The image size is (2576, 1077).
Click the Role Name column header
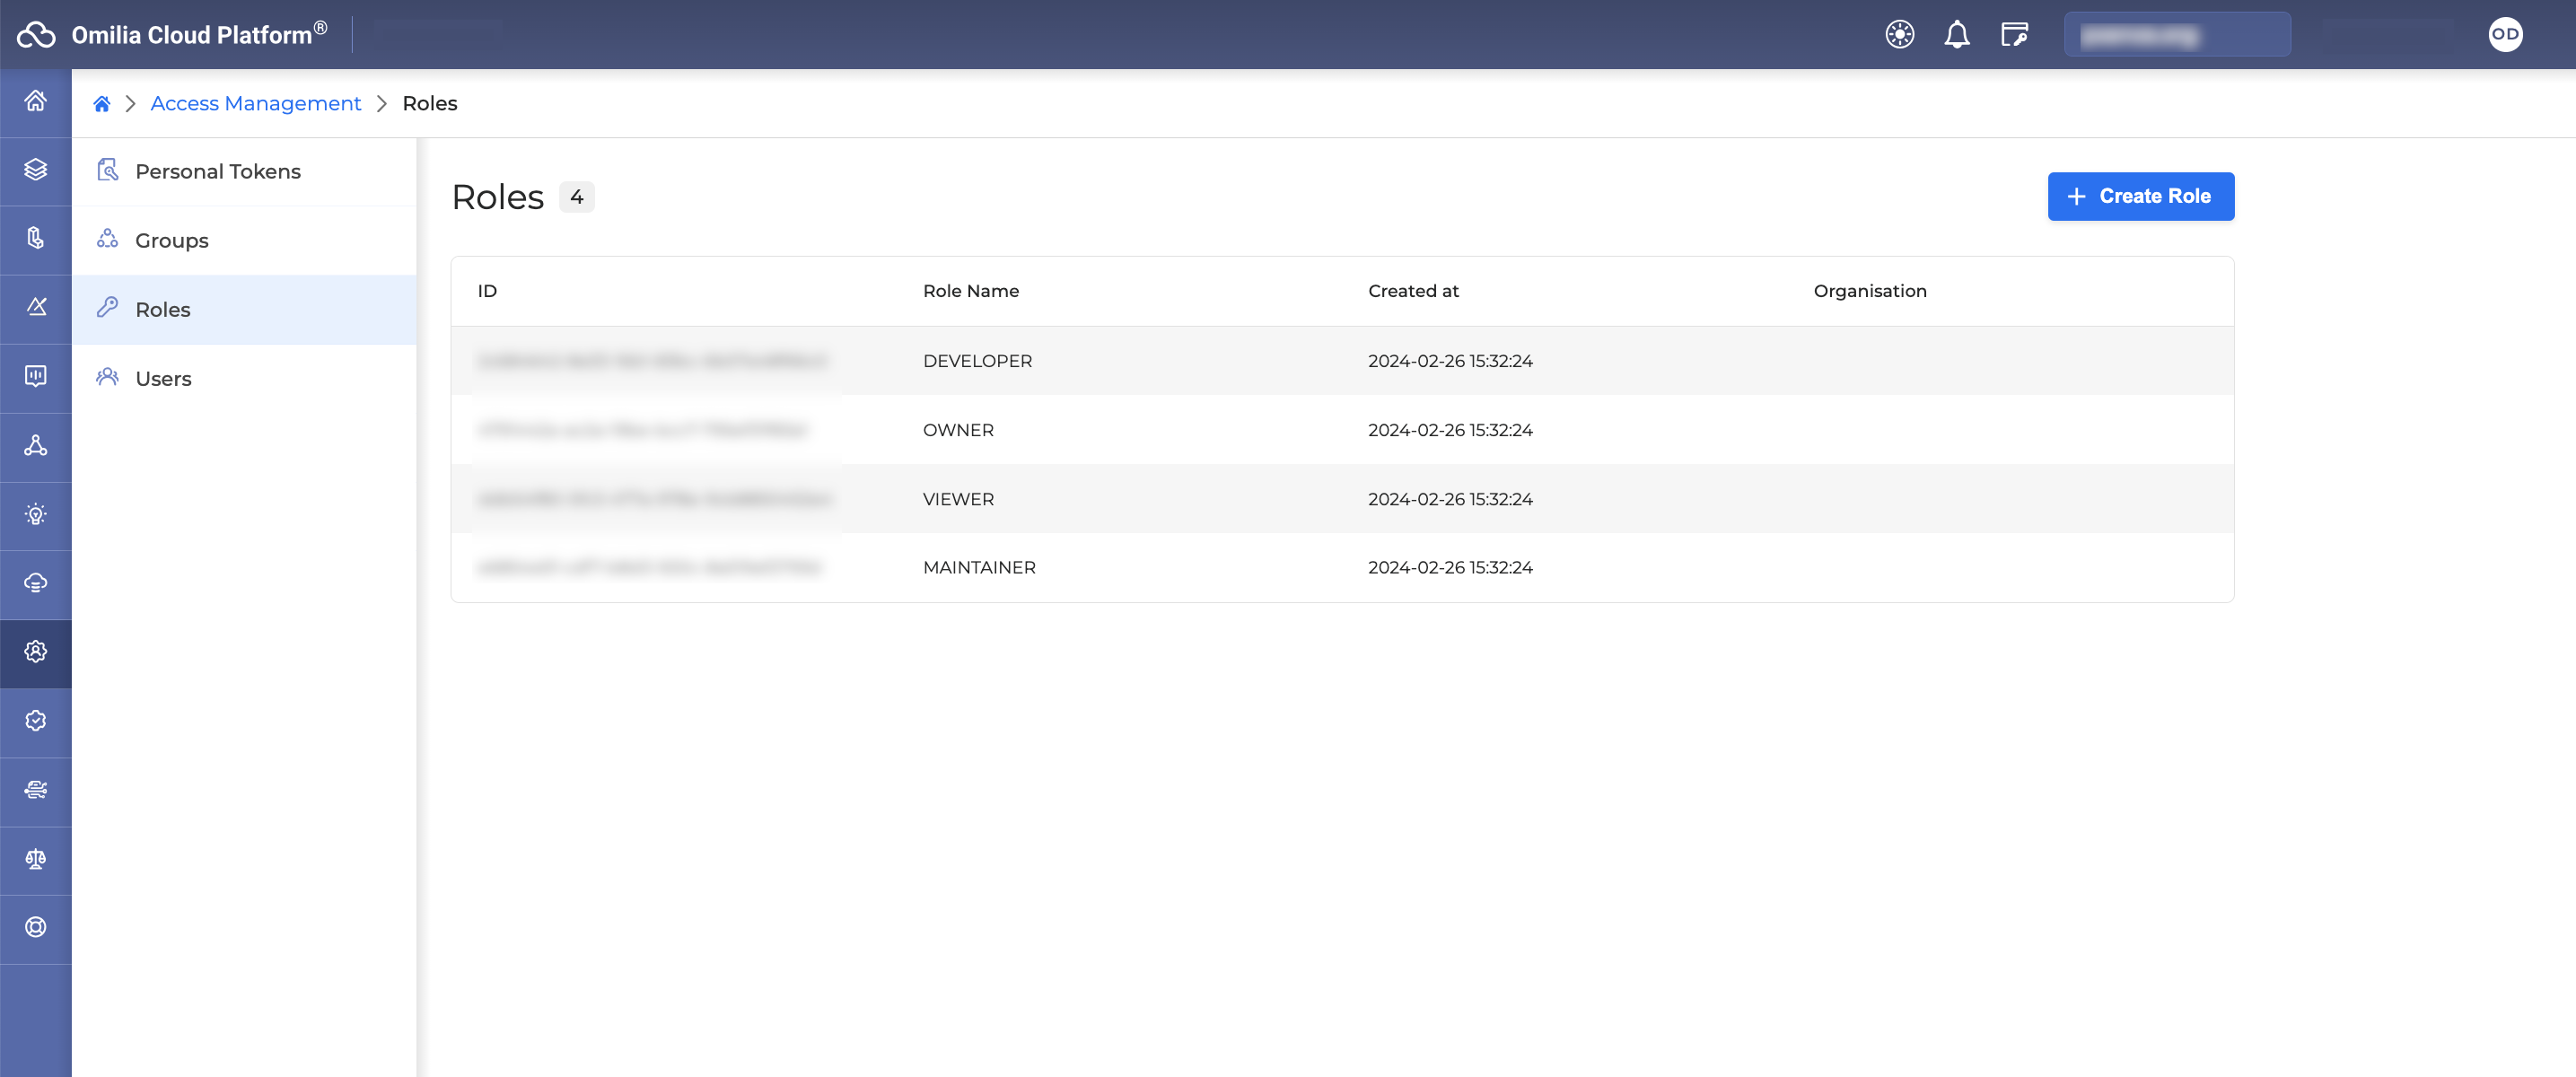click(x=970, y=291)
